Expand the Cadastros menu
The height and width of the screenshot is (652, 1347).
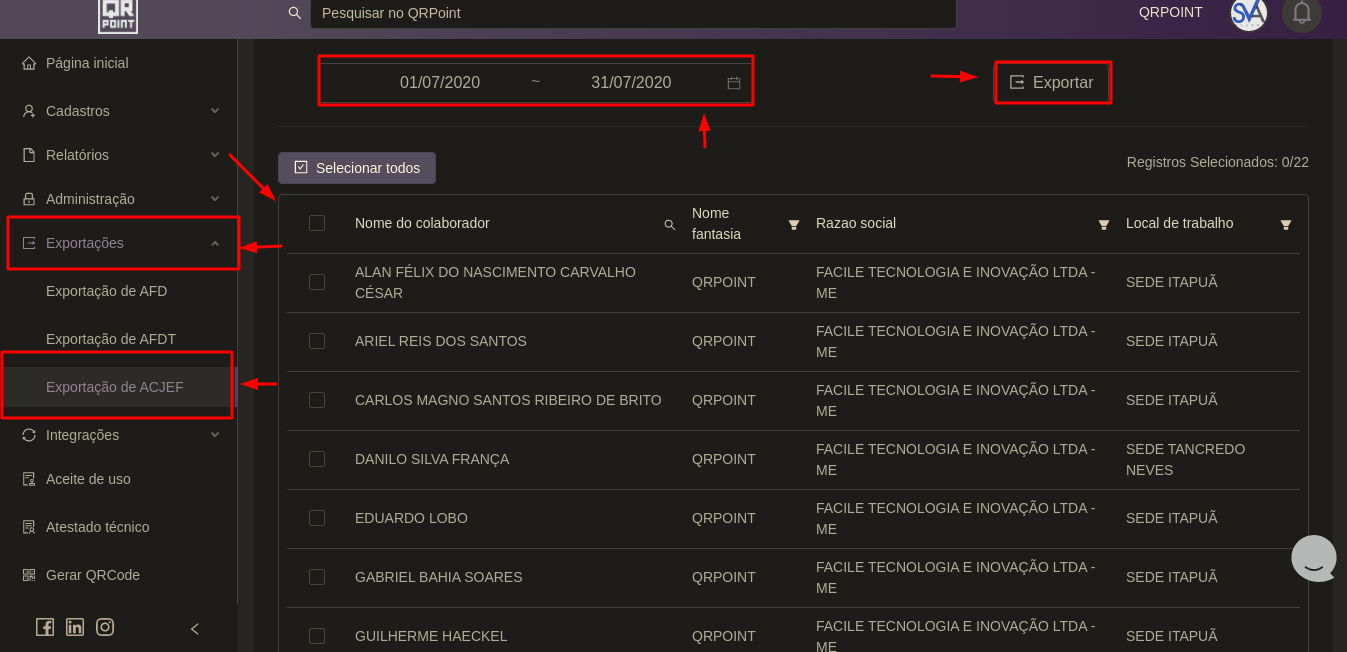pos(120,111)
